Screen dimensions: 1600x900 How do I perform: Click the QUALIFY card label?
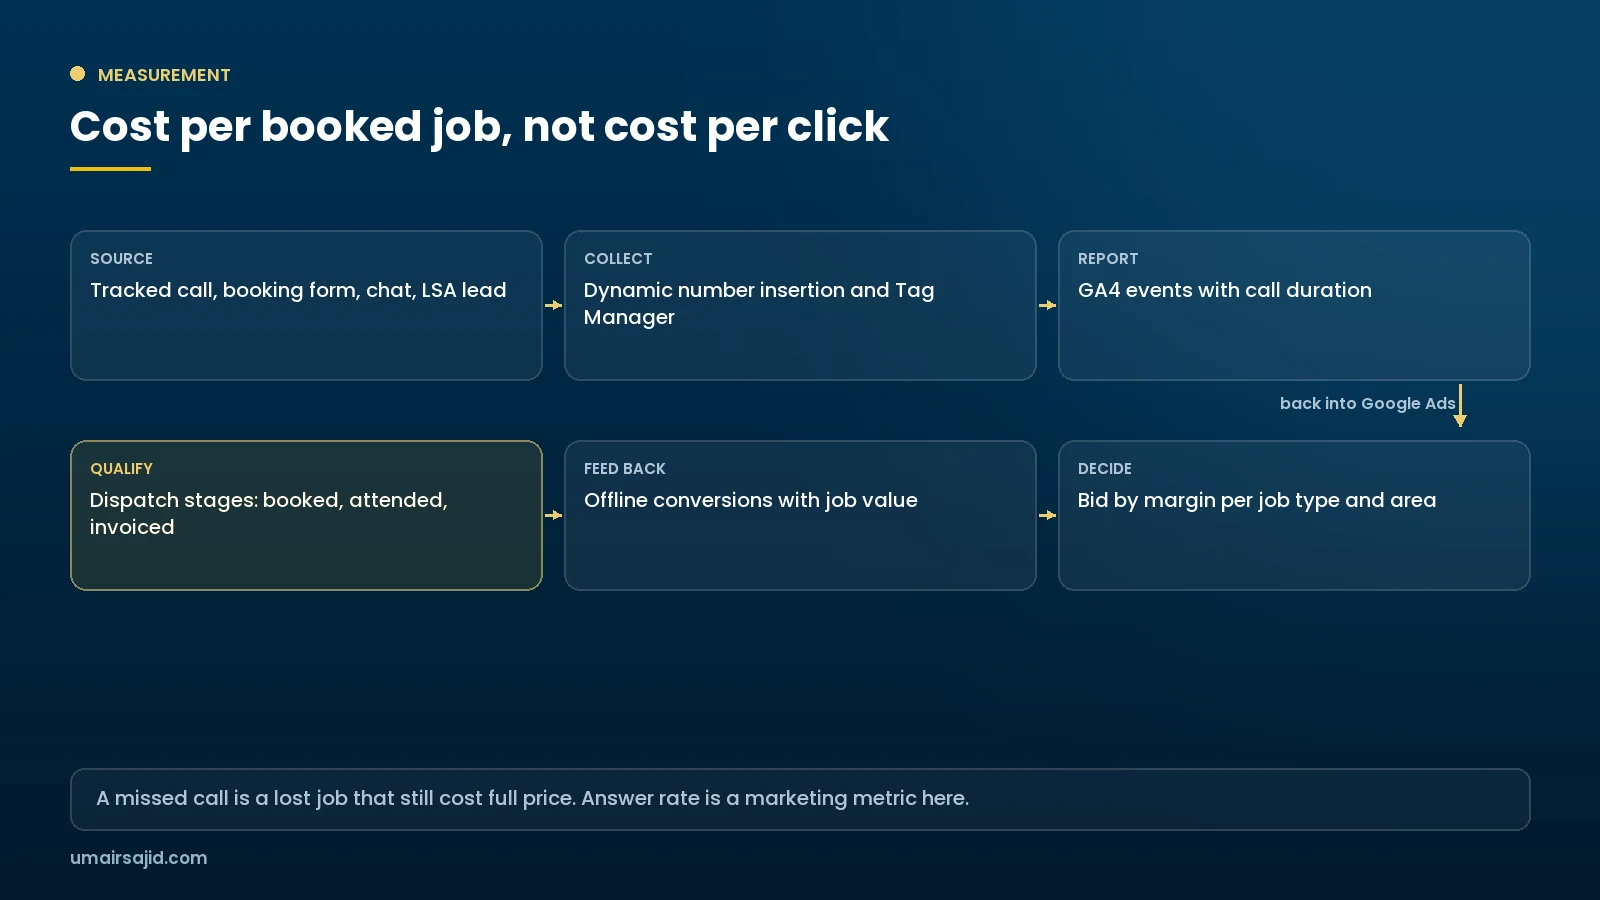[121, 469]
